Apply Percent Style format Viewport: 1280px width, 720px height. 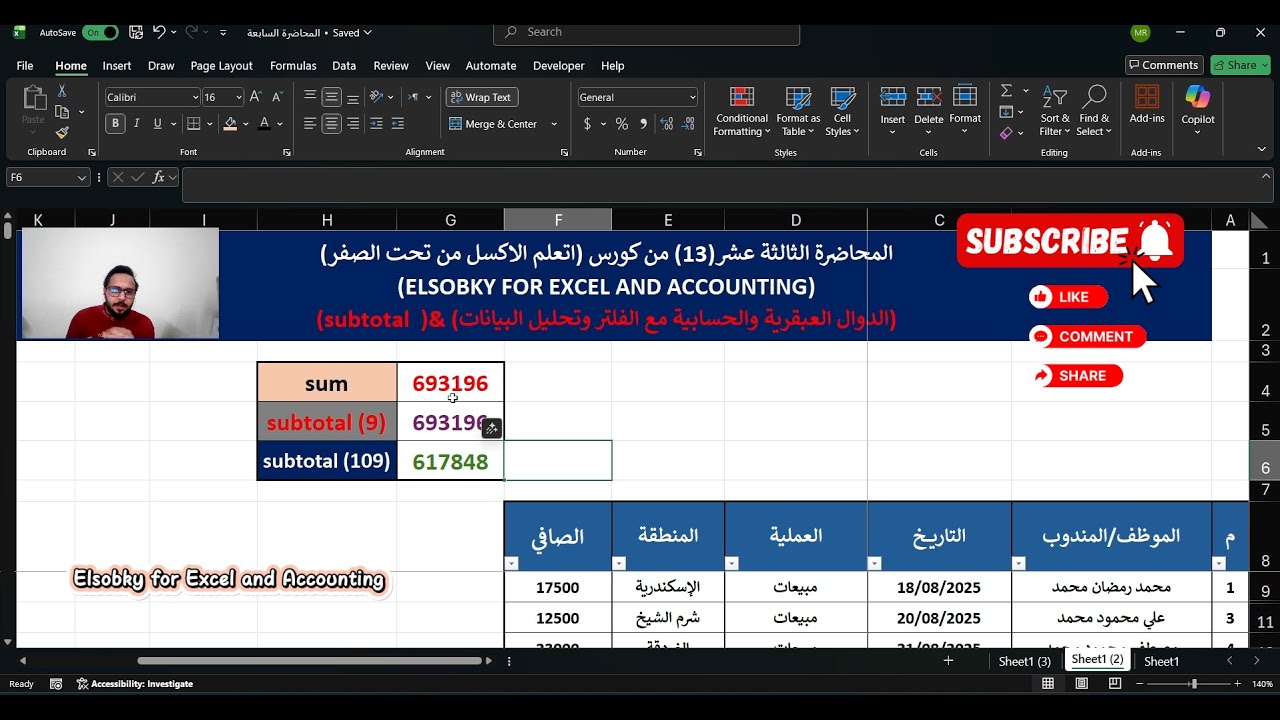pyautogui.click(x=622, y=124)
